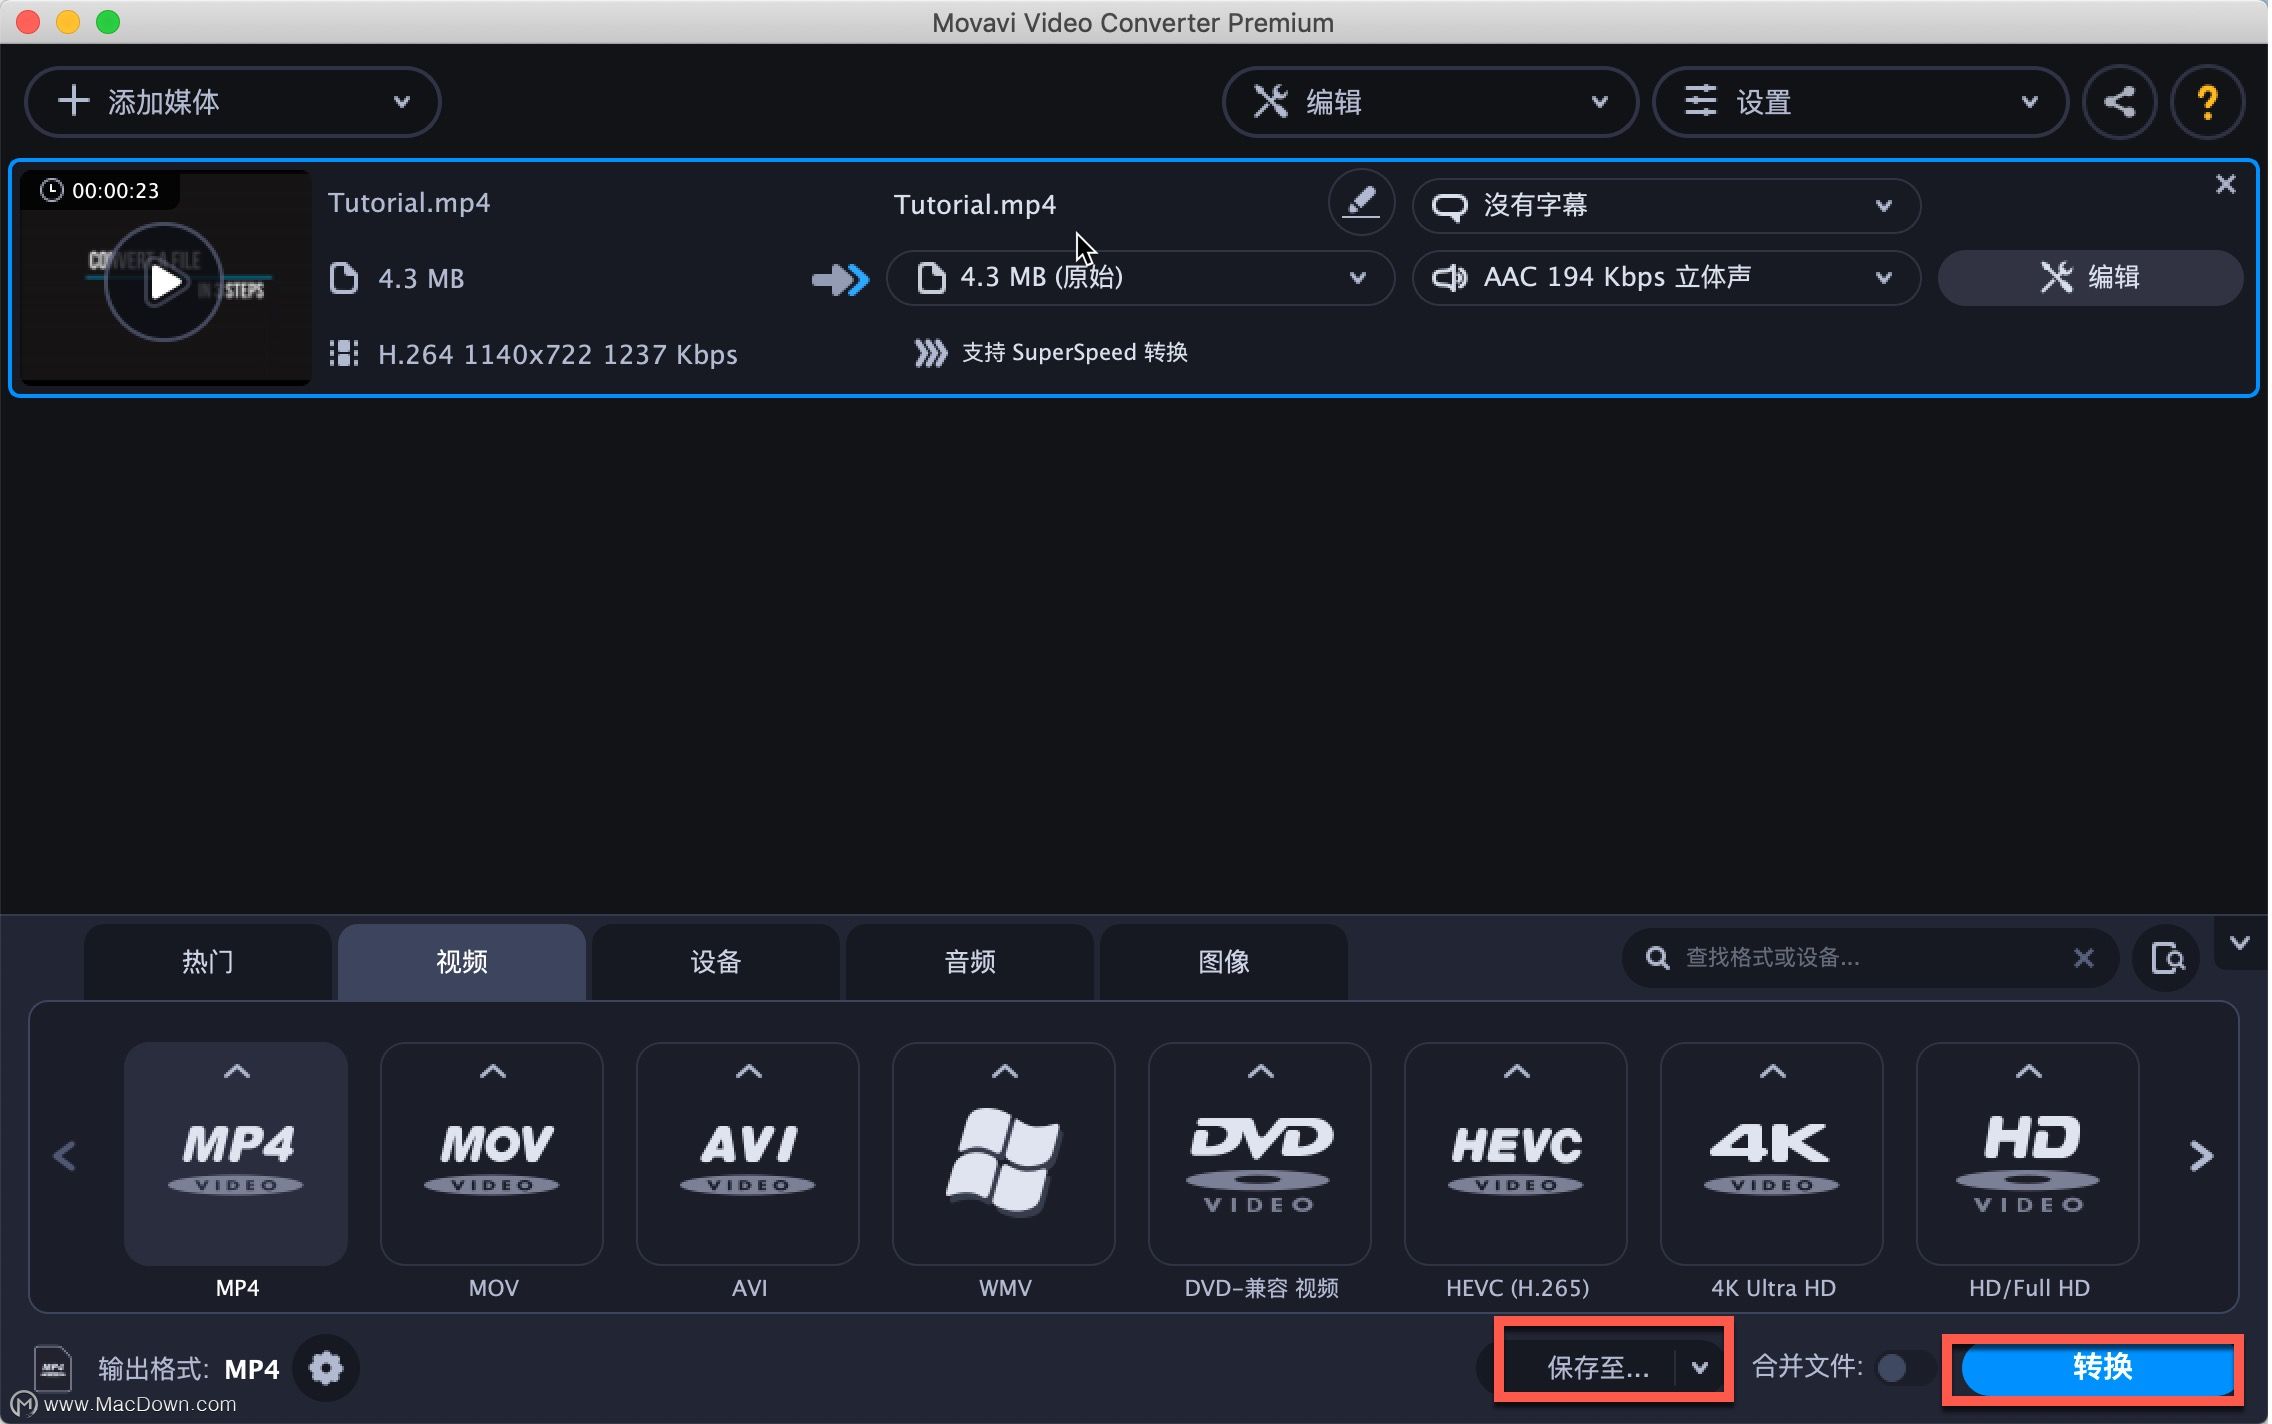Expand HD presets with the caret
The height and width of the screenshot is (1424, 2272).
pos(2029,1071)
